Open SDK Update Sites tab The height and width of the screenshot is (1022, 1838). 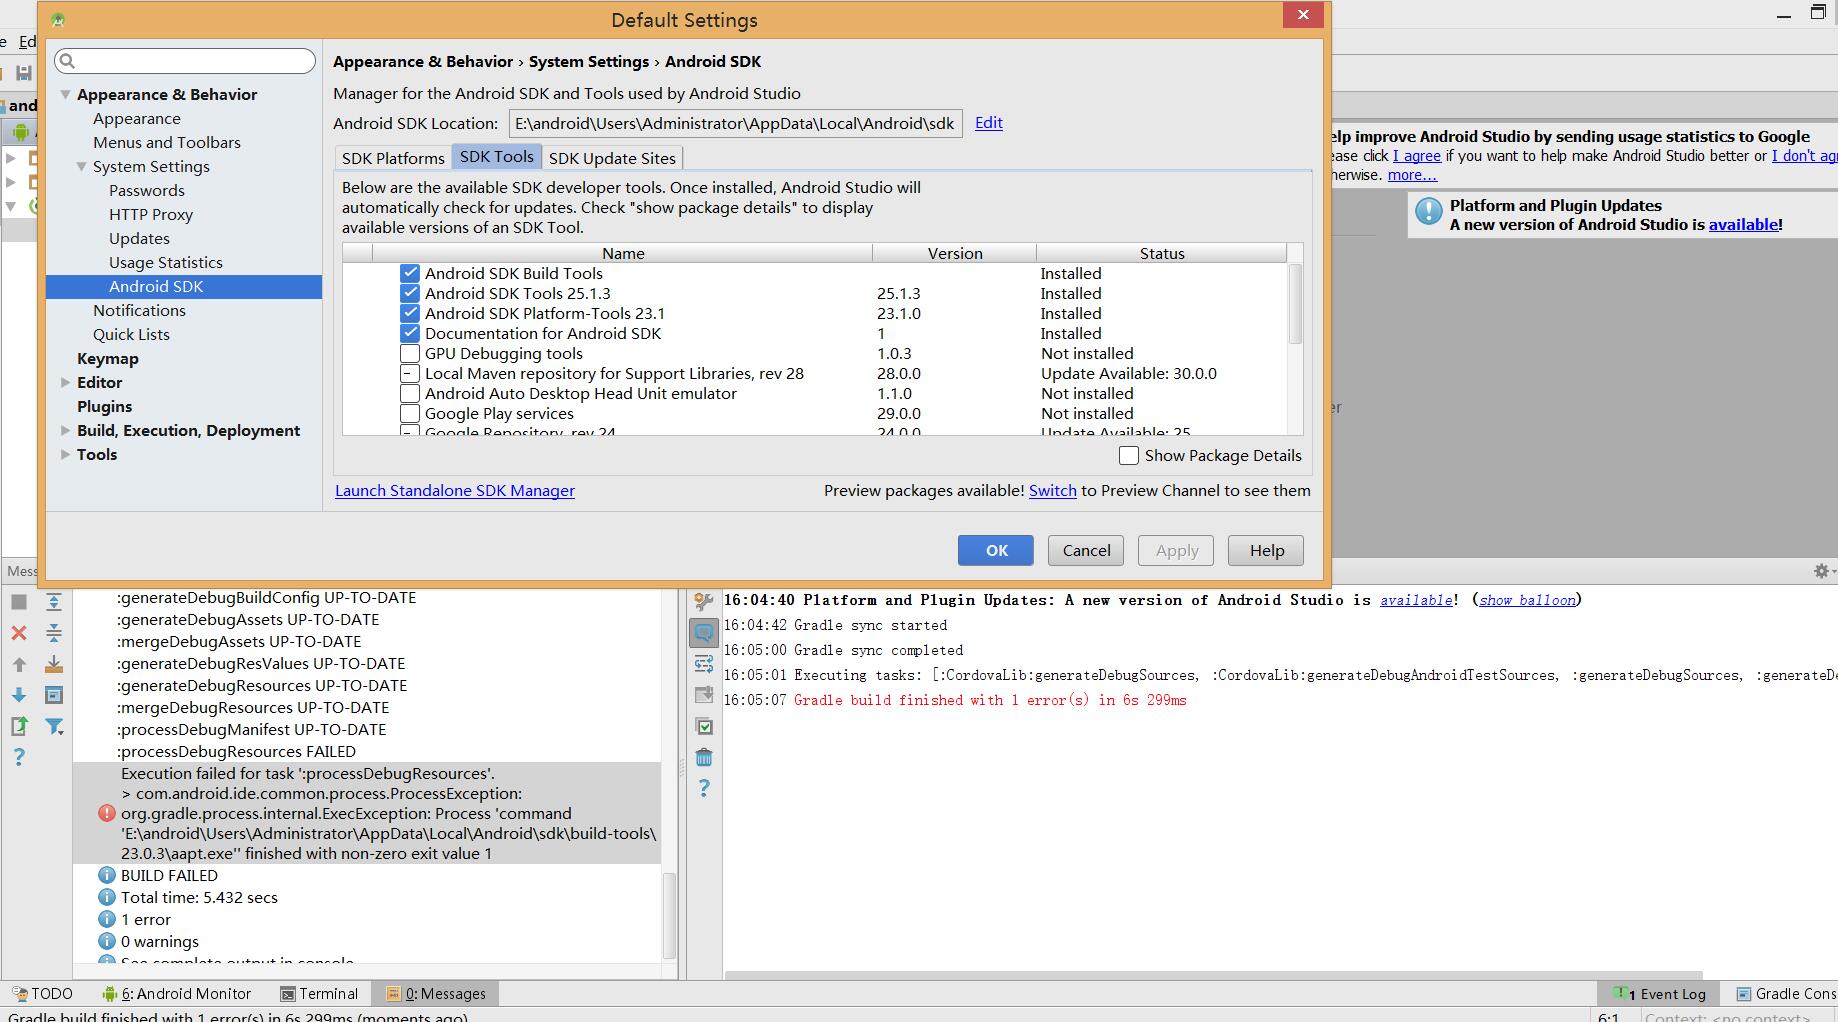(612, 158)
